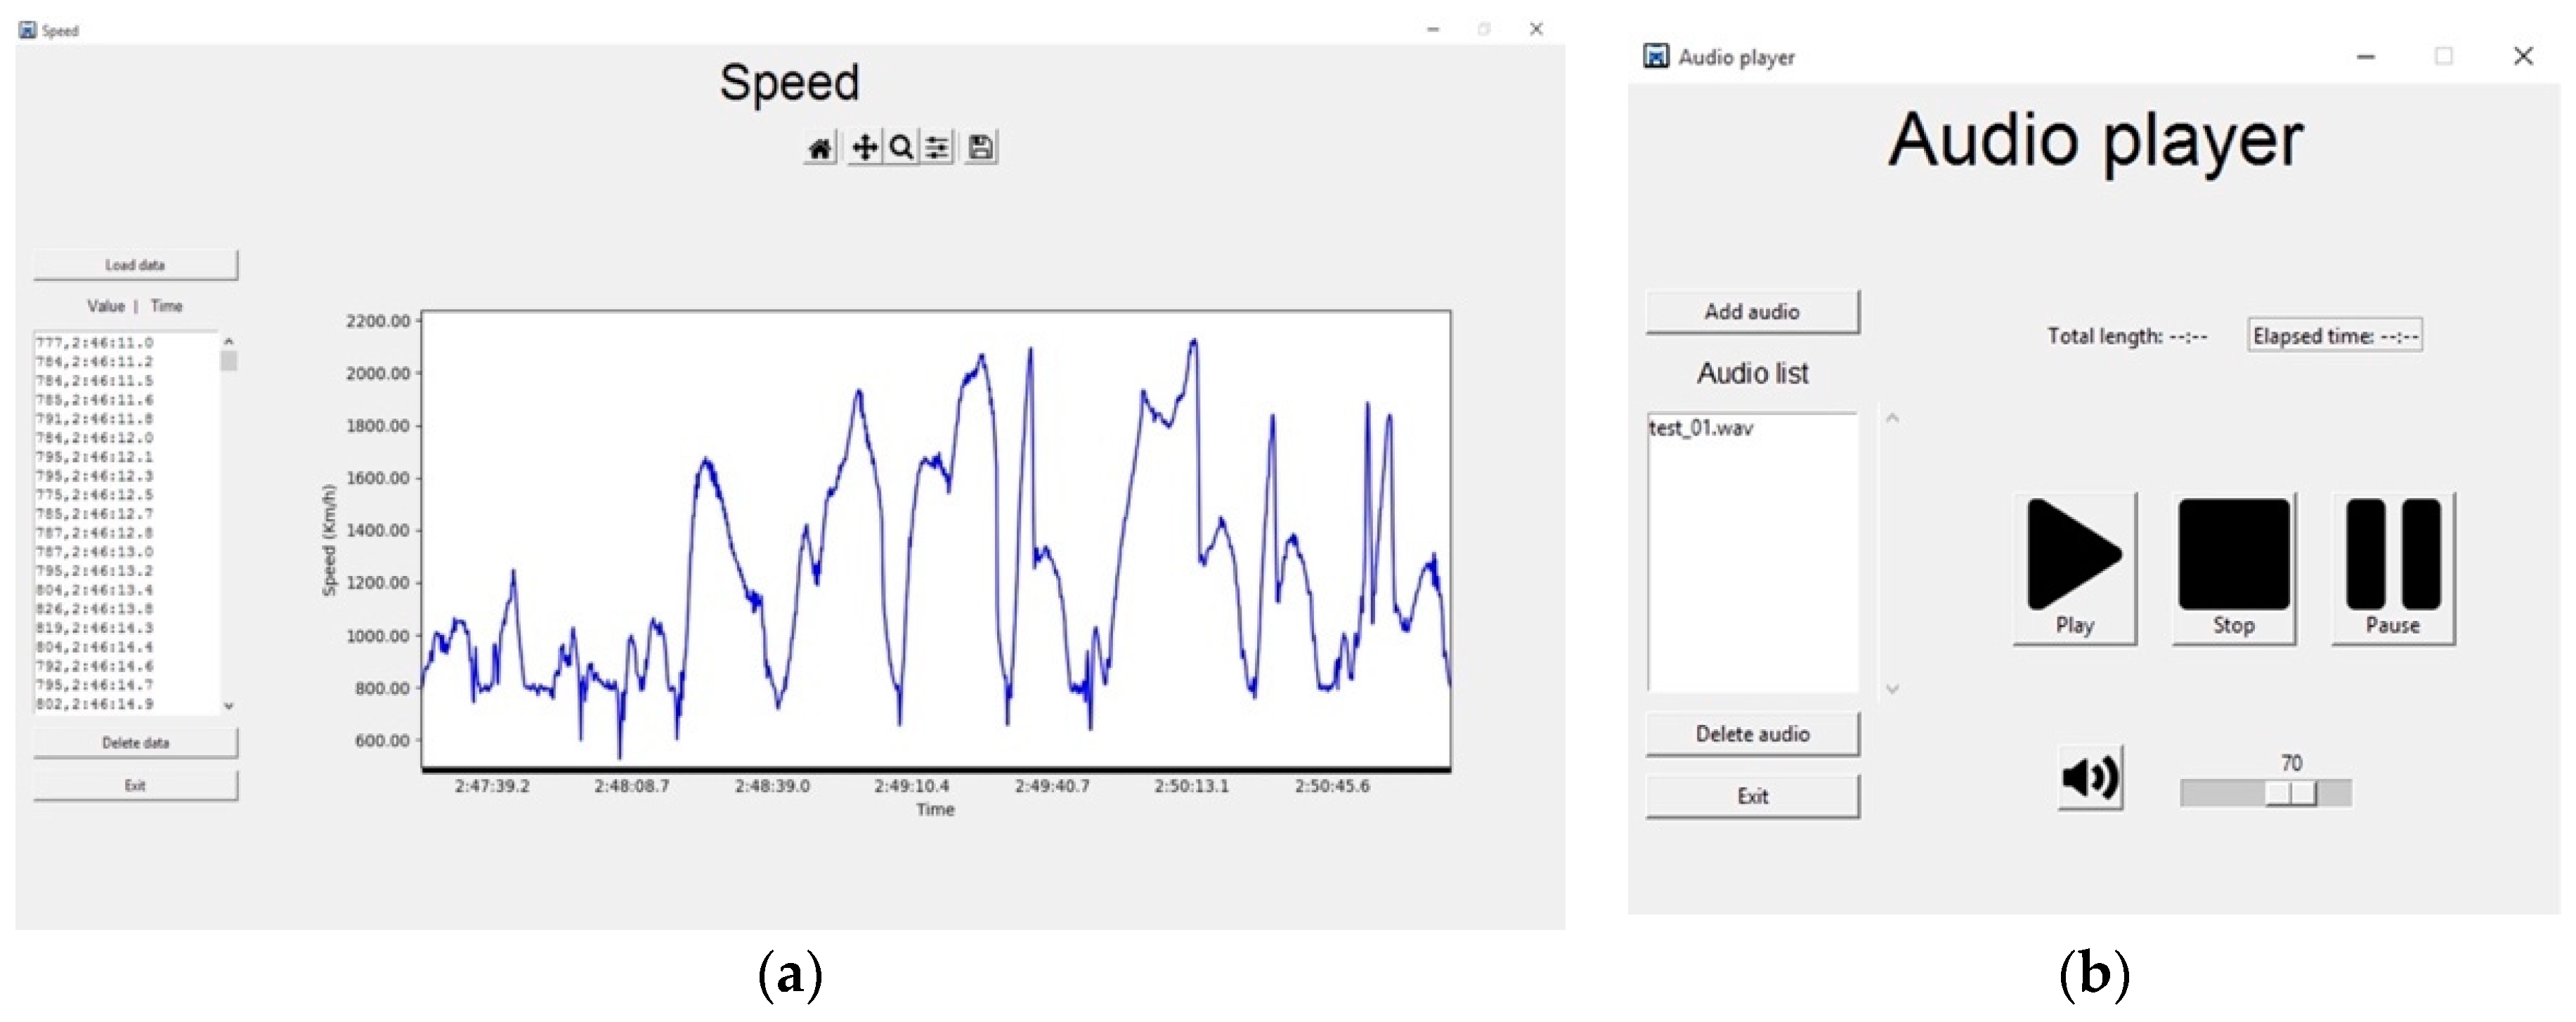
Task: Click the Speed (Km/h) axis label
Action: tap(329, 540)
